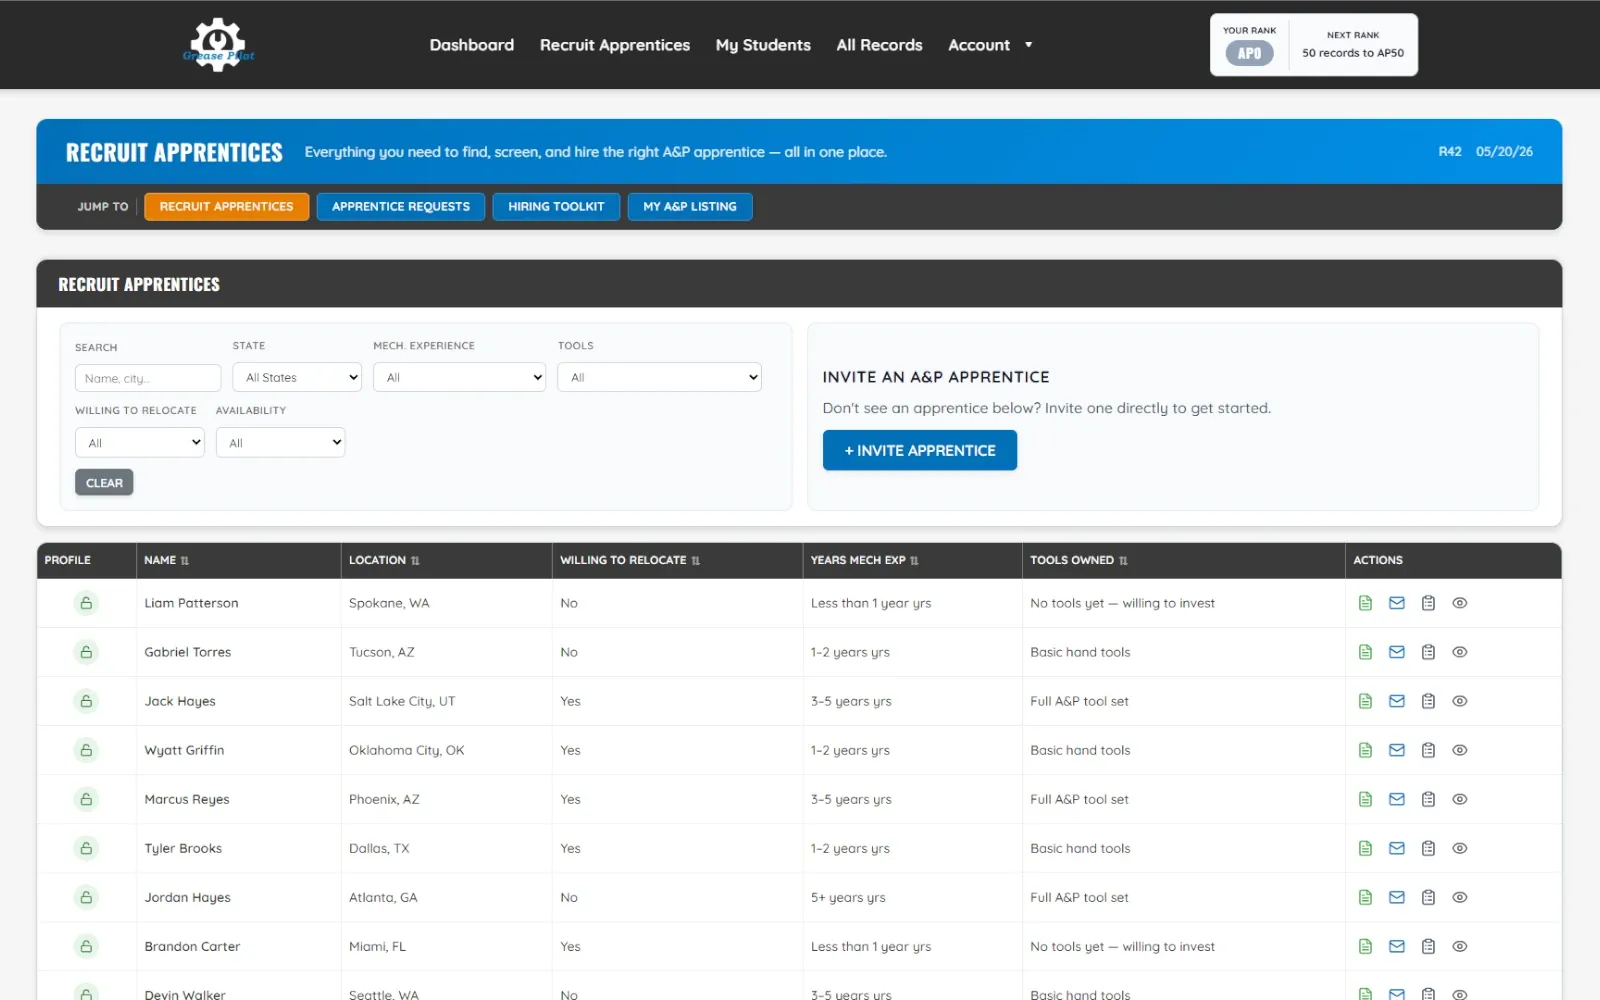Jump to My A&P Listing section

click(x=690, y=206)
